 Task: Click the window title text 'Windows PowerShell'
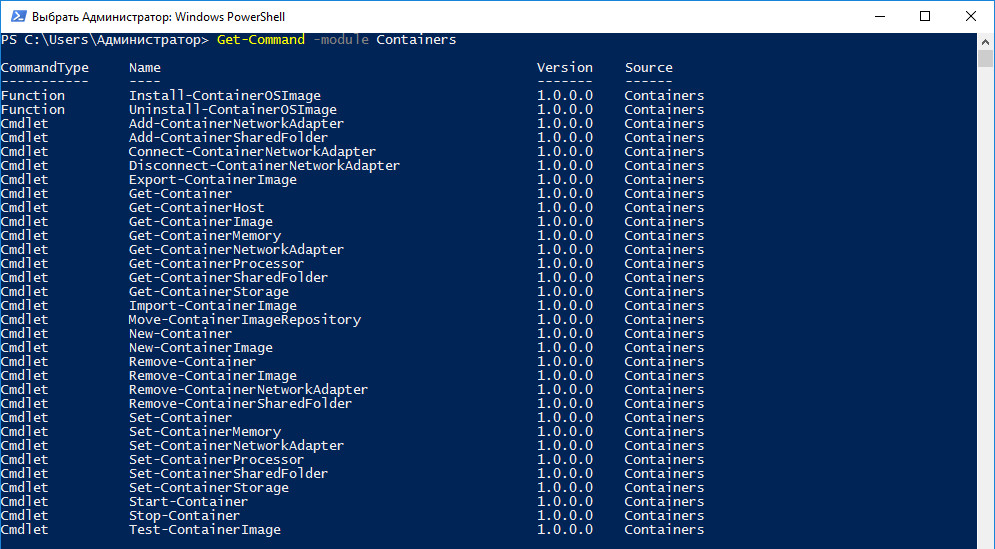click(230, 17)
